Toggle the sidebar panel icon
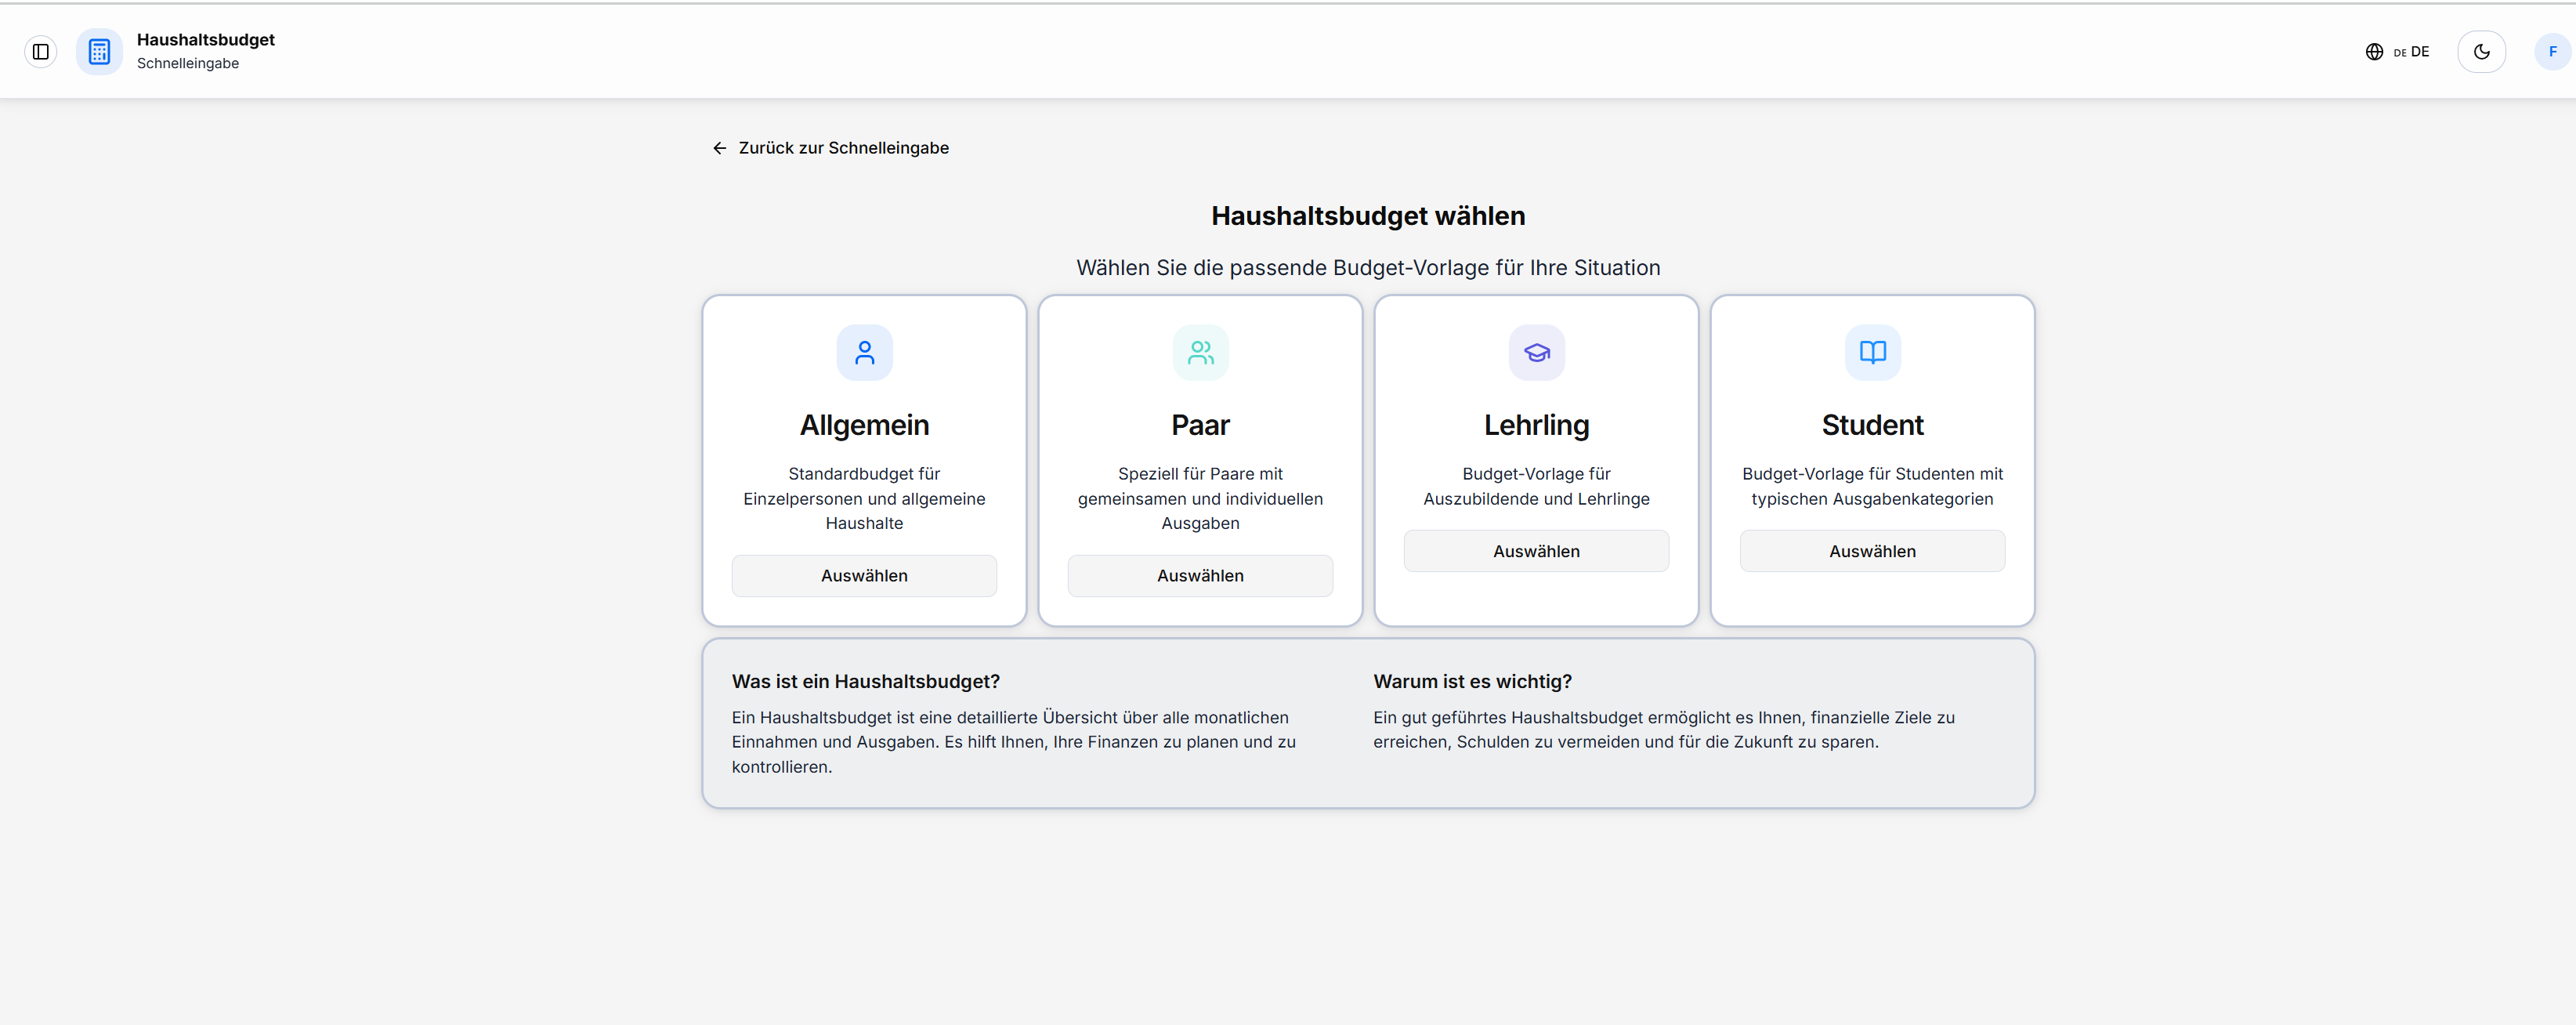The height and width of the screenshot is (1025, 2576). click(41, 52)
